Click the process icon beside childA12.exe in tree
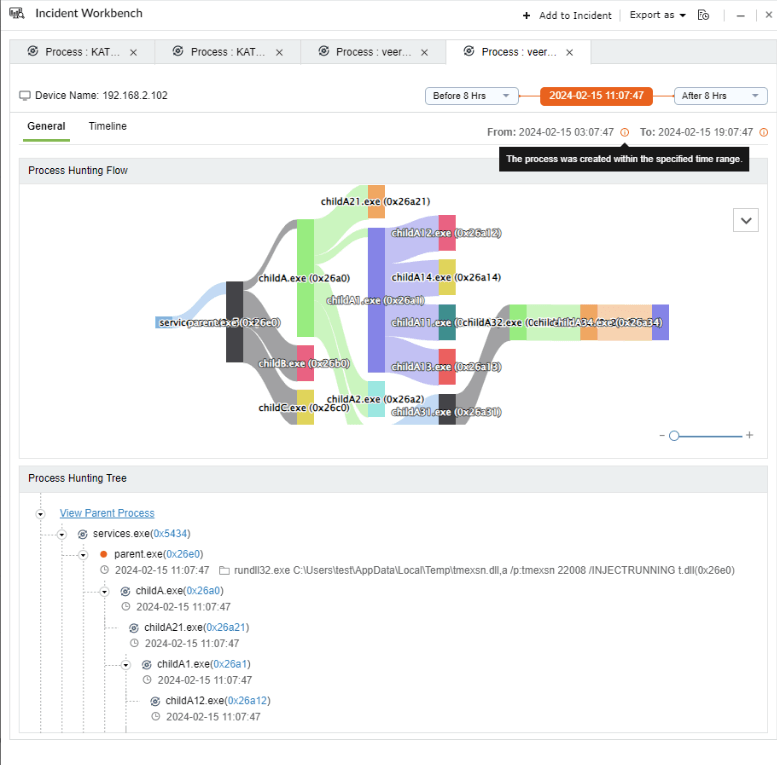777x765 pixels. coord(155,701)
